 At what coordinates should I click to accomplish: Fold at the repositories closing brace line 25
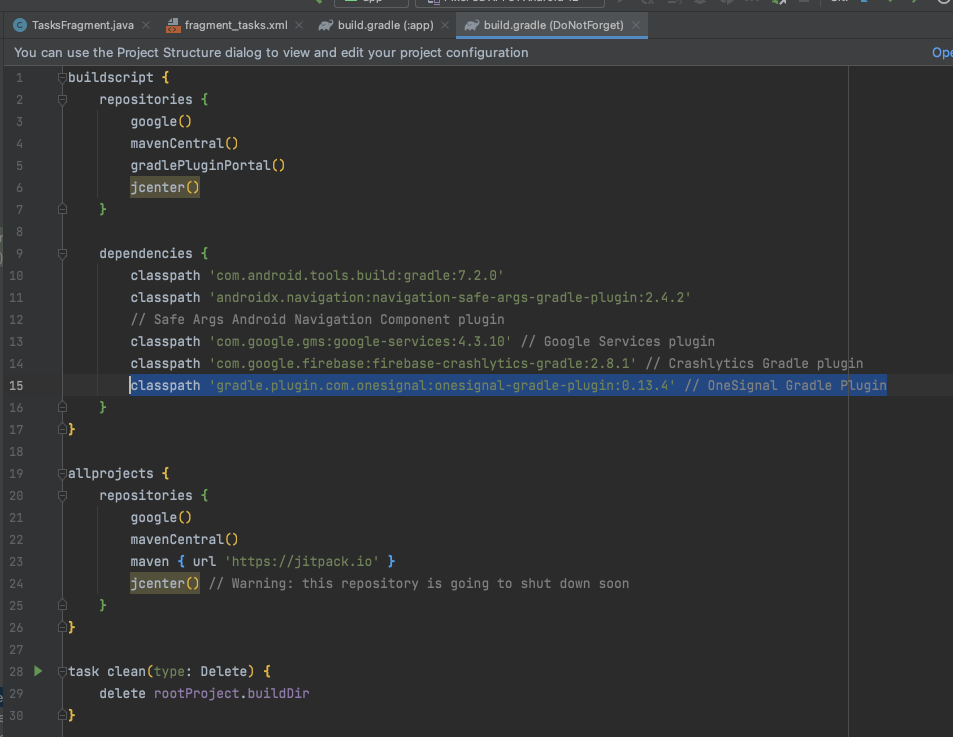tap(62, 605)
